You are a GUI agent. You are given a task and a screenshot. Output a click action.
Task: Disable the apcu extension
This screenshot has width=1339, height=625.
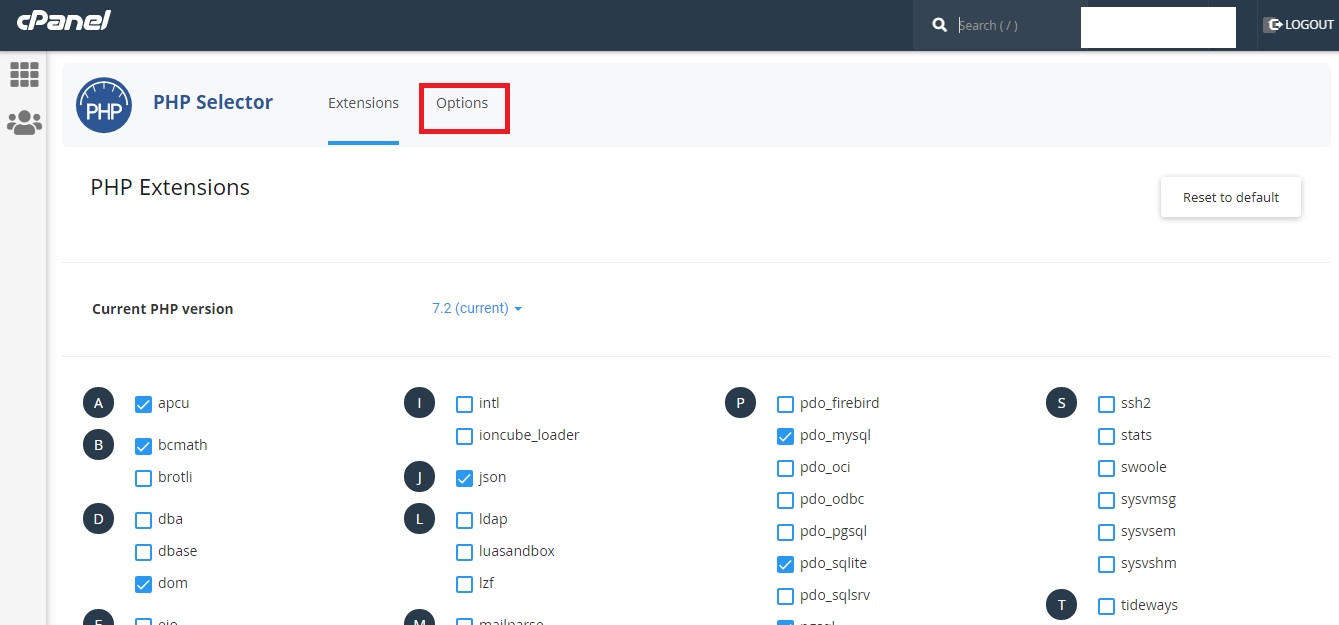tap(143, 404)
